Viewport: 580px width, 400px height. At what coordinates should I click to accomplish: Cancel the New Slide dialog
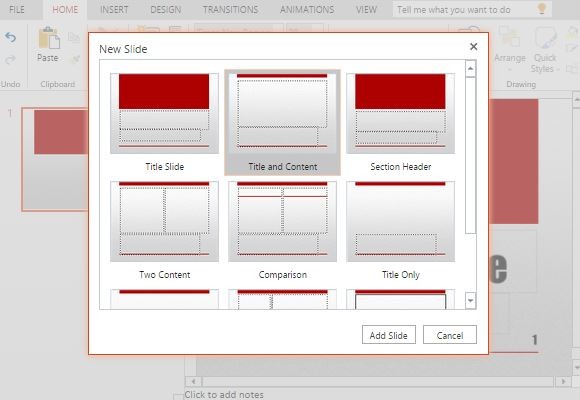450,335
